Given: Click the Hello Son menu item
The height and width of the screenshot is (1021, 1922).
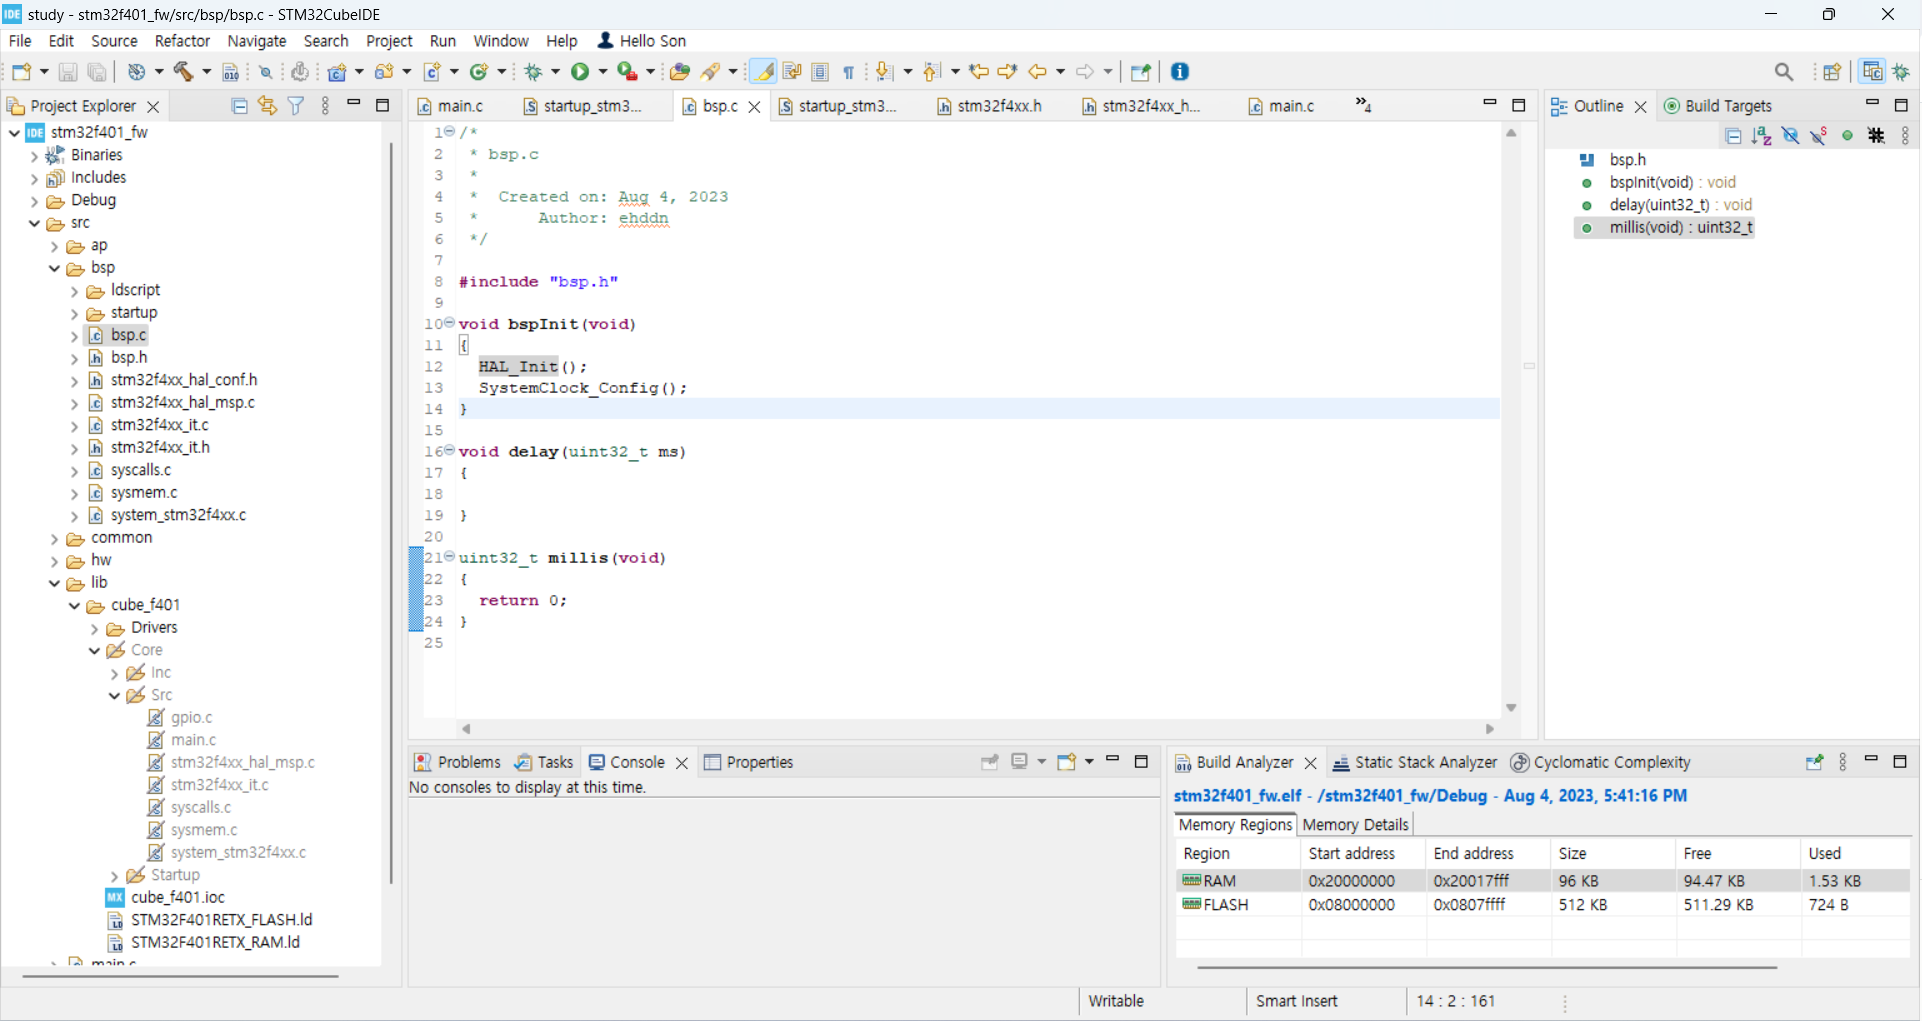Looking at the screenshot, I should [x=642, y=41].
